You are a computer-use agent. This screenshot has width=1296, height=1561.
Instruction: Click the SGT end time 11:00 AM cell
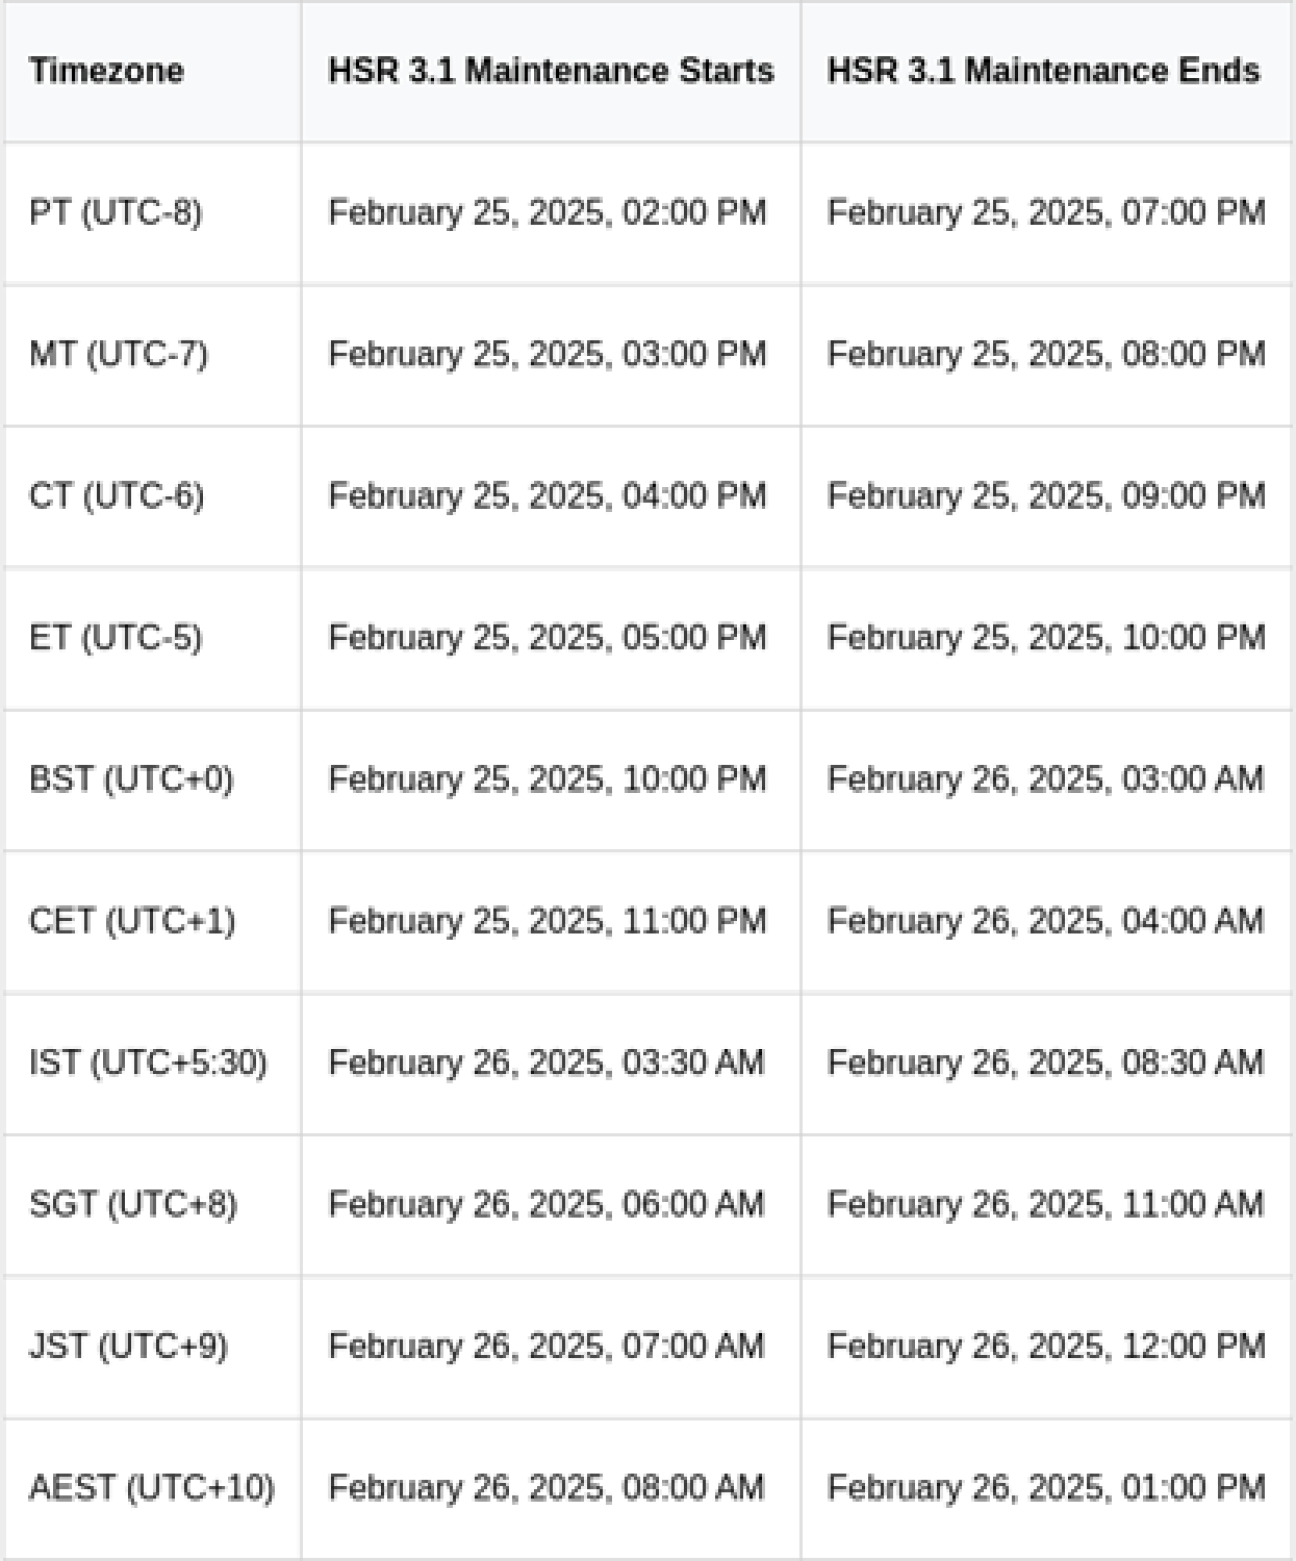click(x=1046, y=1204)
